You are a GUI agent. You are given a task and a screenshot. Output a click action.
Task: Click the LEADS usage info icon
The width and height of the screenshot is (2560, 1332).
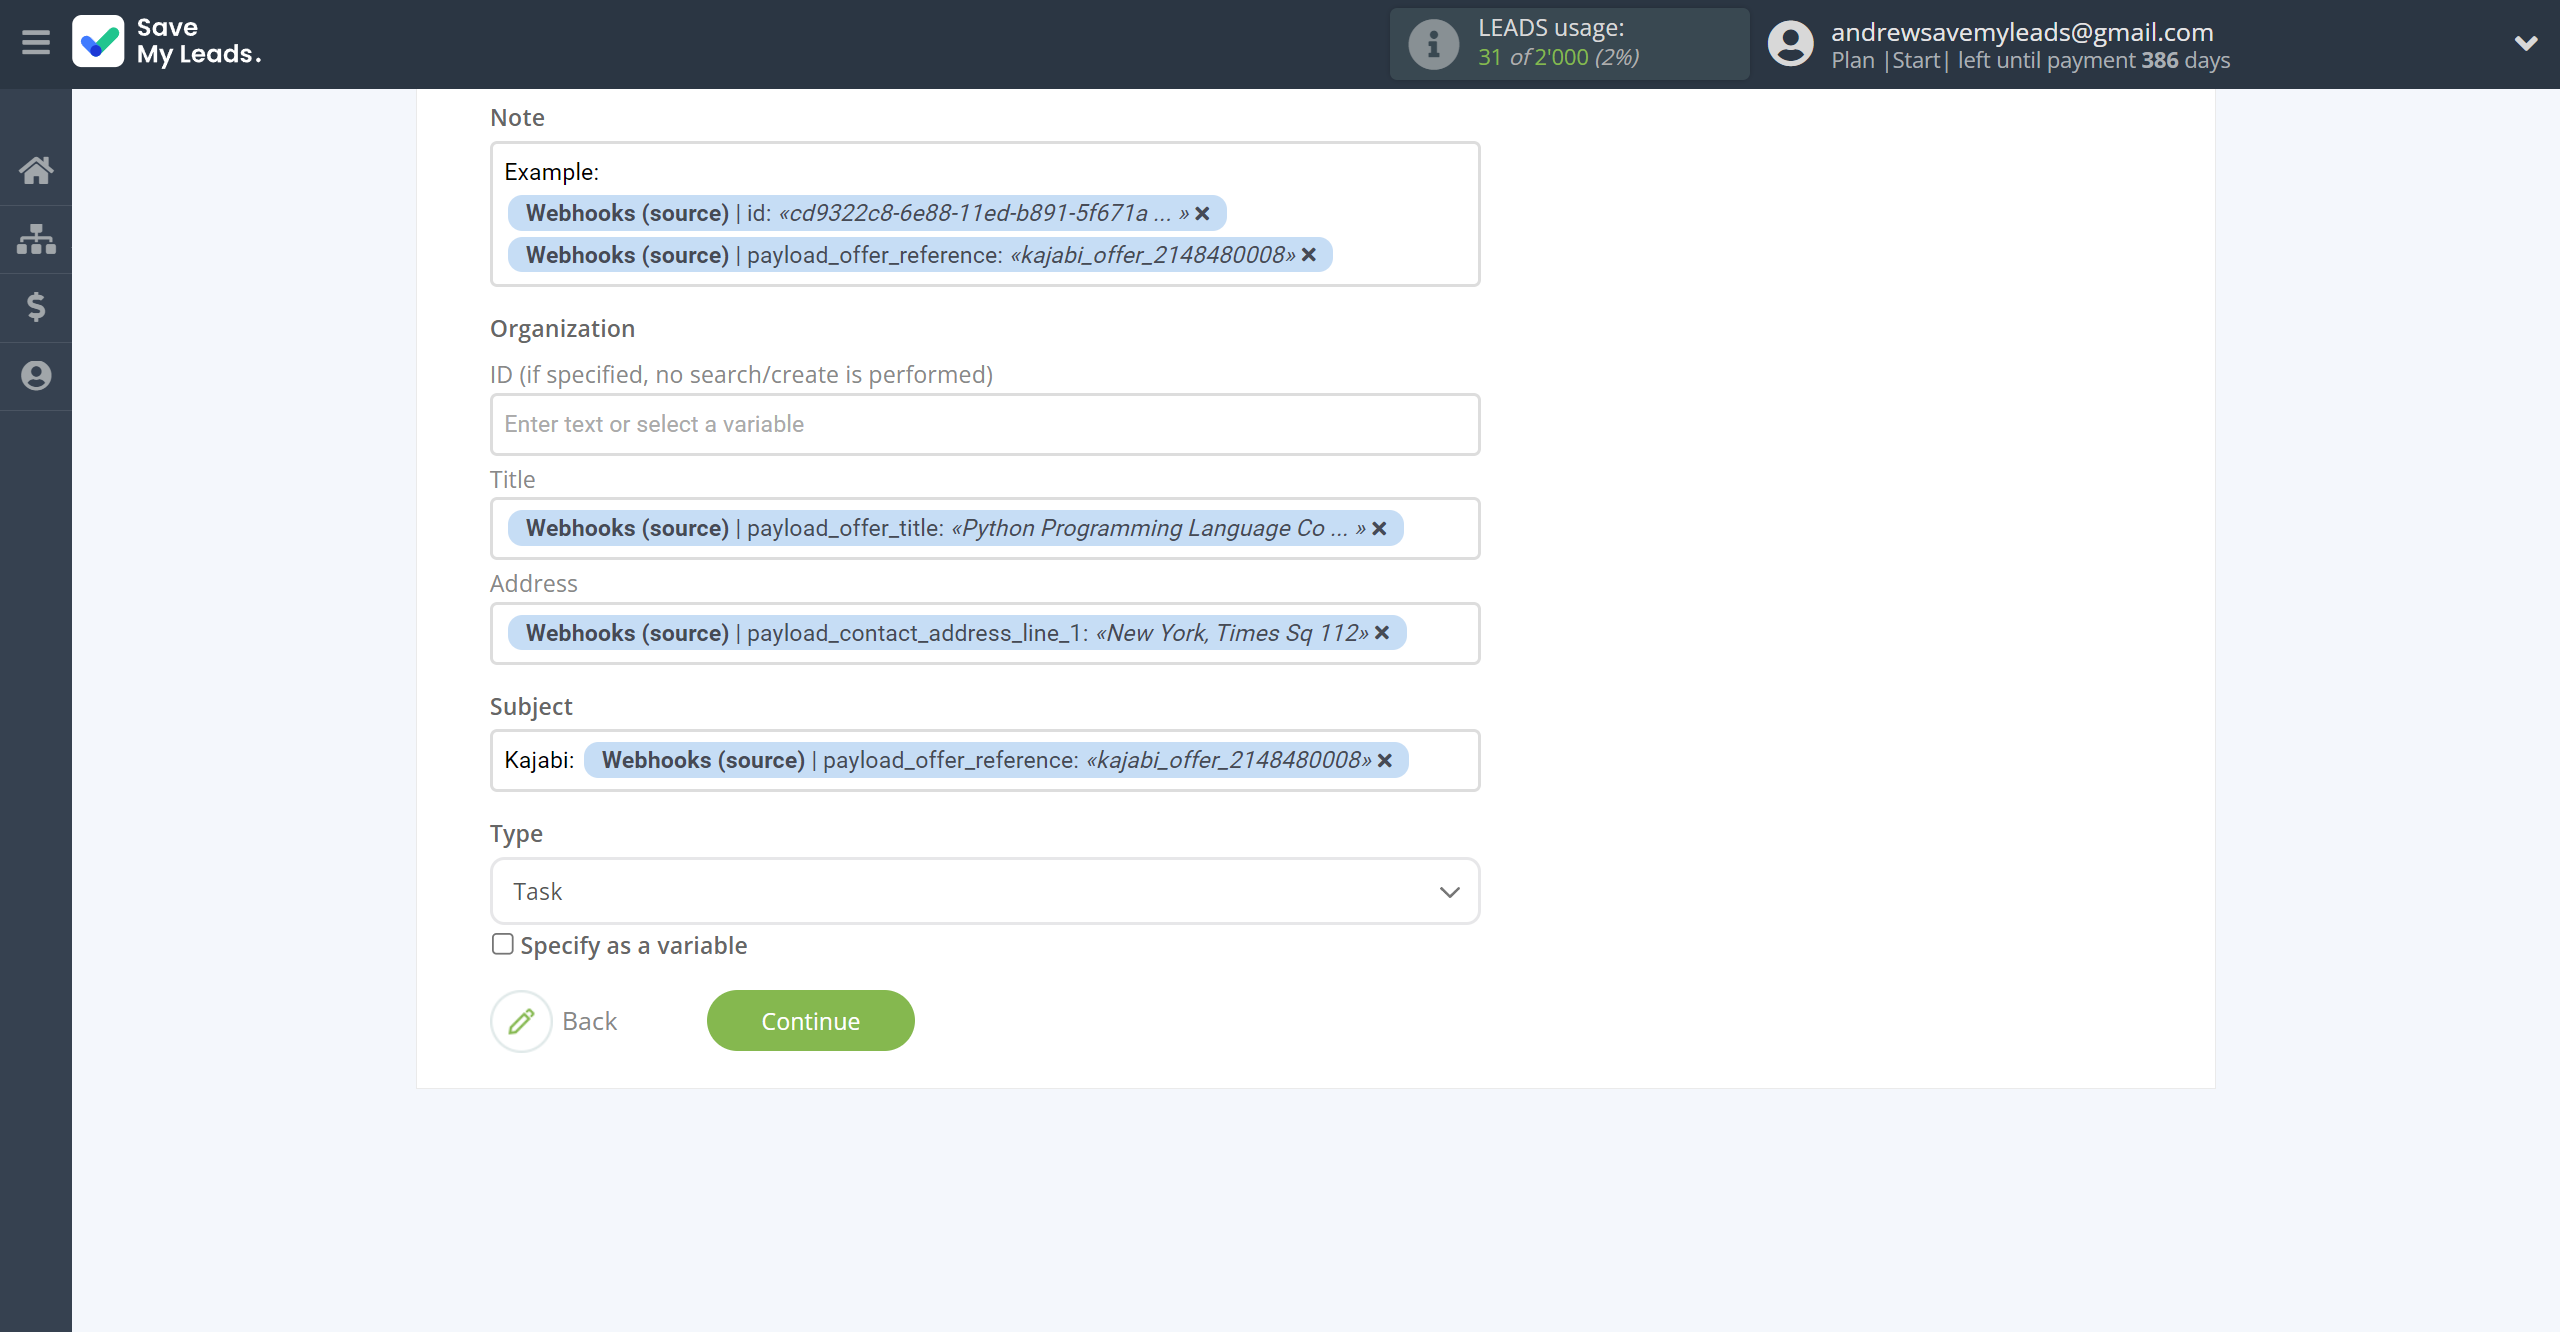point(1433,44)
